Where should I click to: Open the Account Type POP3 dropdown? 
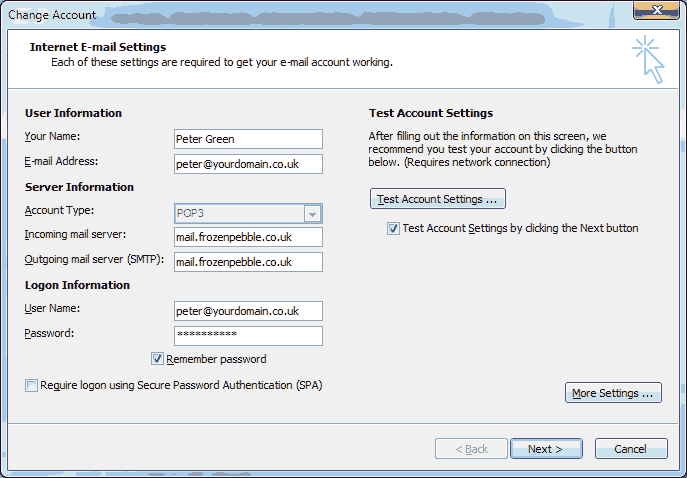tap(248, 213)
